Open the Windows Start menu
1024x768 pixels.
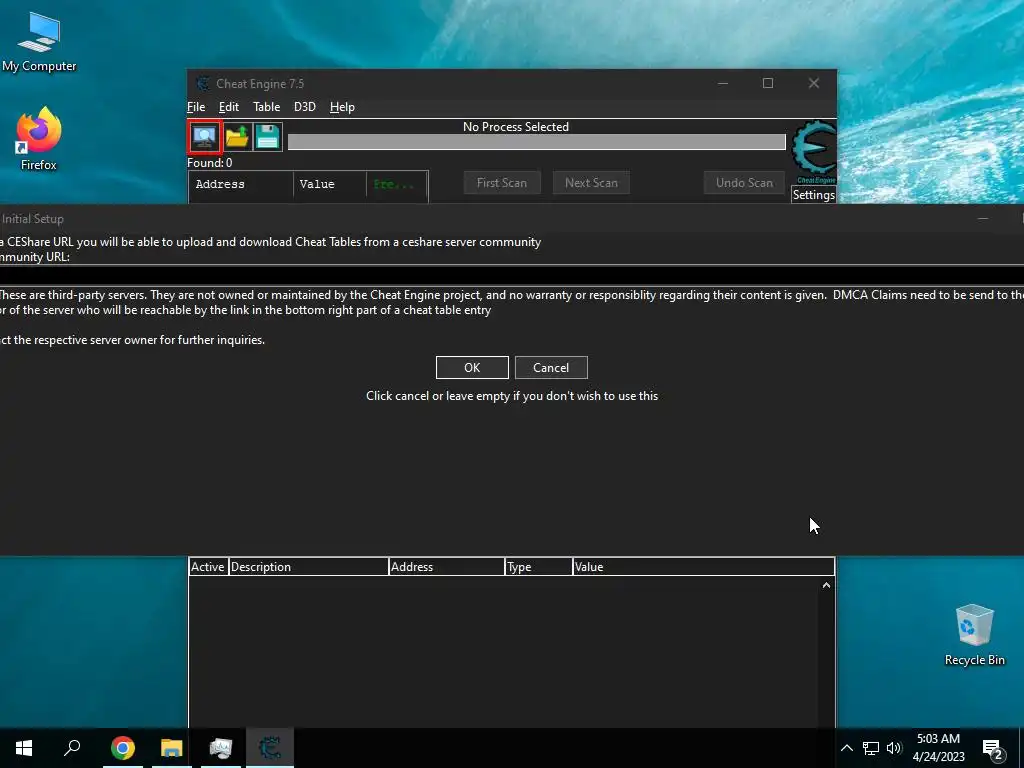(x=24, y=748)
